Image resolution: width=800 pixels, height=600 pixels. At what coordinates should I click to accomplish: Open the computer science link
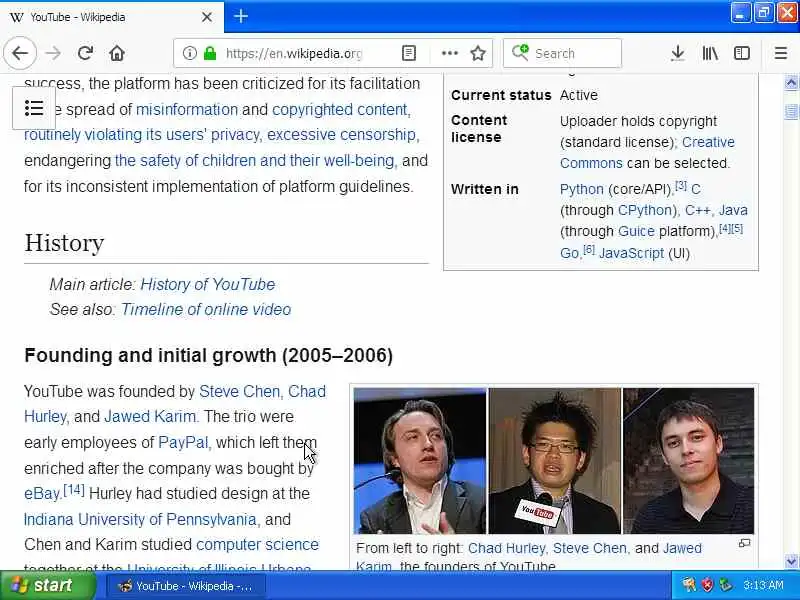[x=257, y=544]
